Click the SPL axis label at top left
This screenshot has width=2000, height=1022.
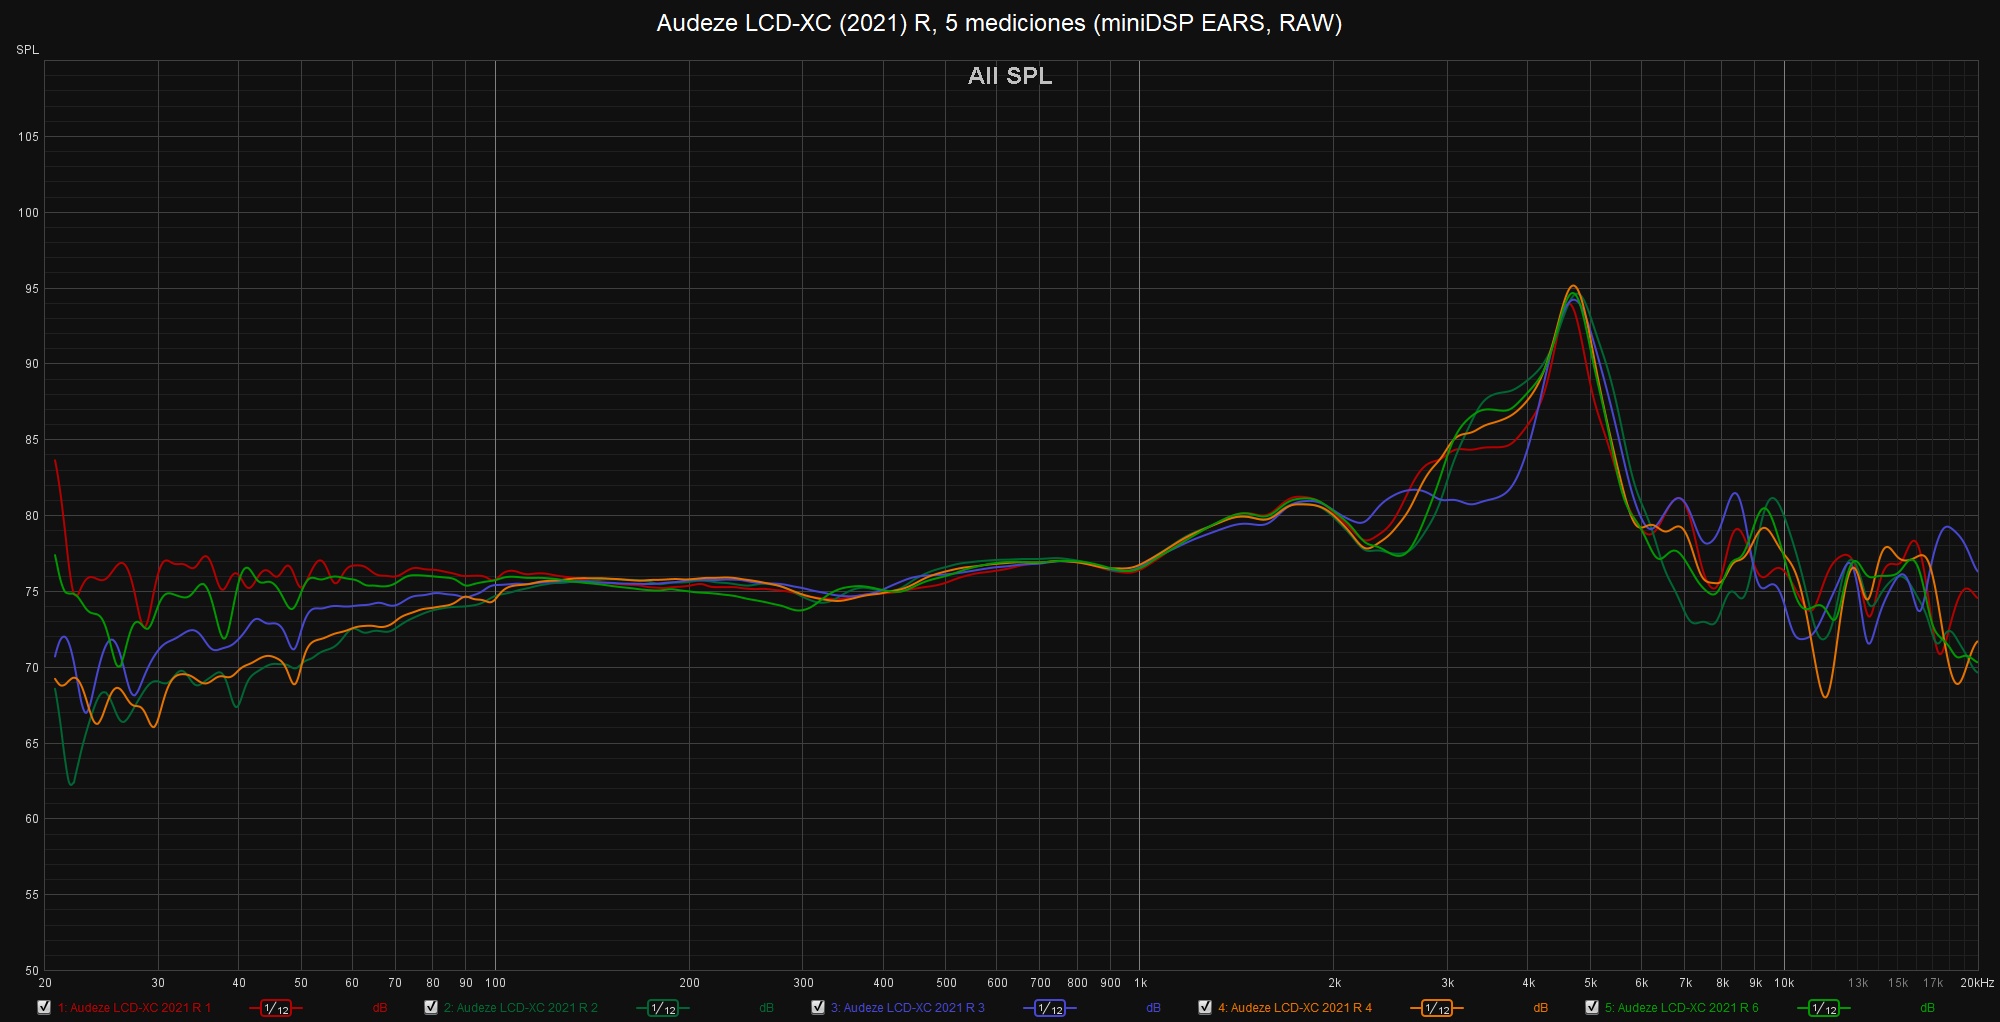(28, 50)
